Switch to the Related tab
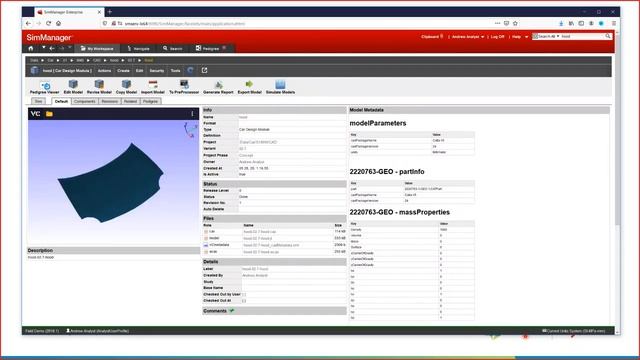 click(131, 101)
